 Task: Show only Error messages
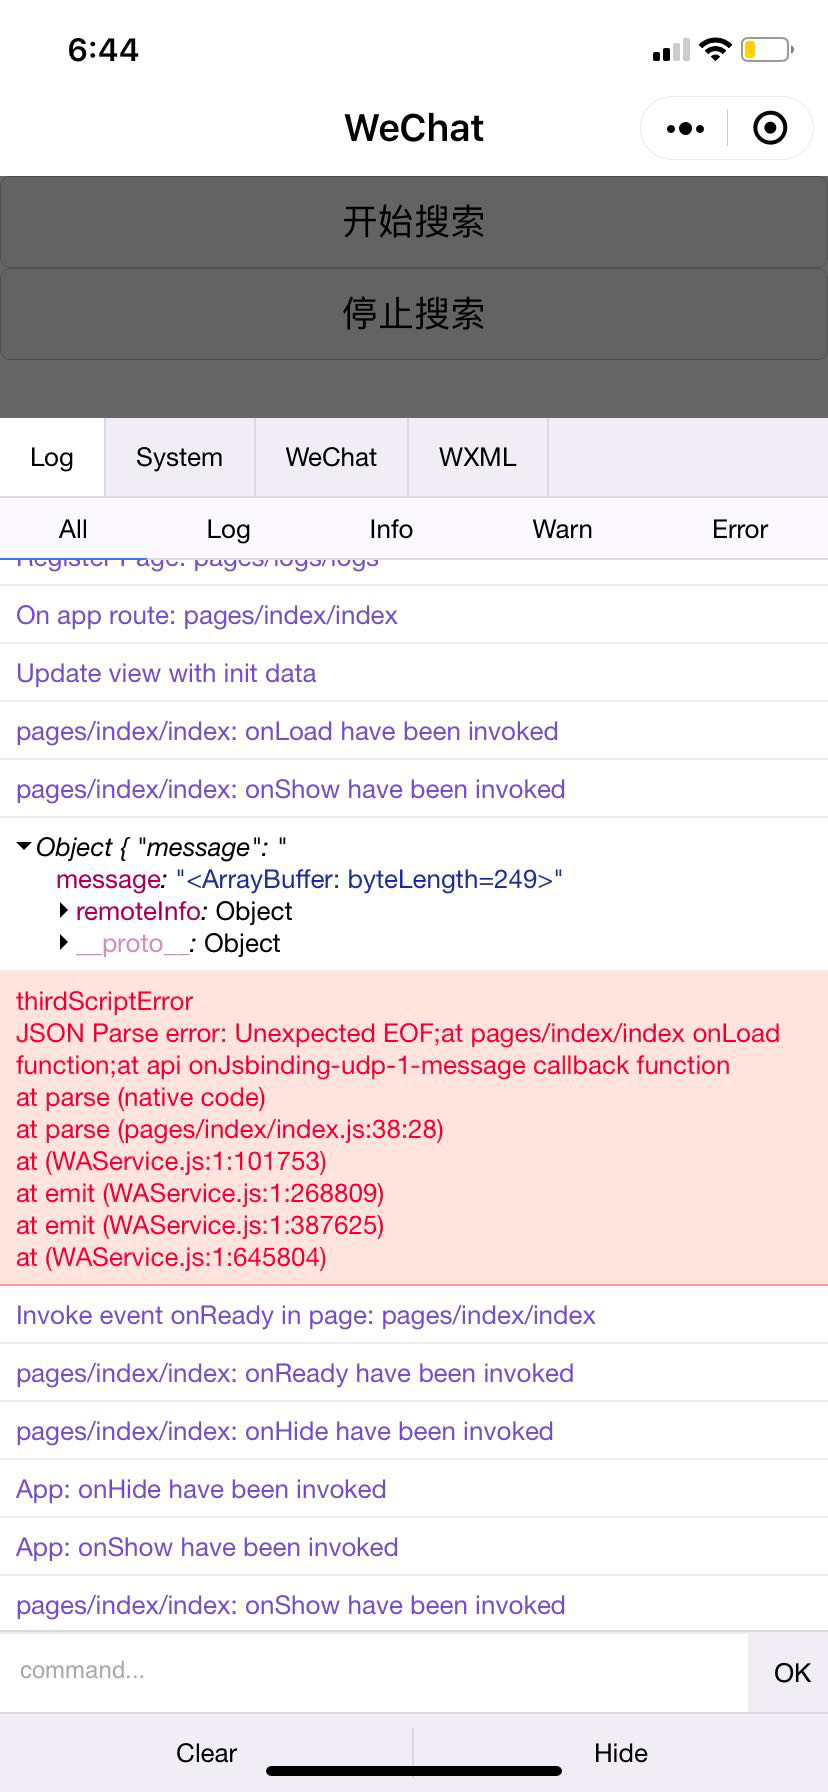(740, 529)
